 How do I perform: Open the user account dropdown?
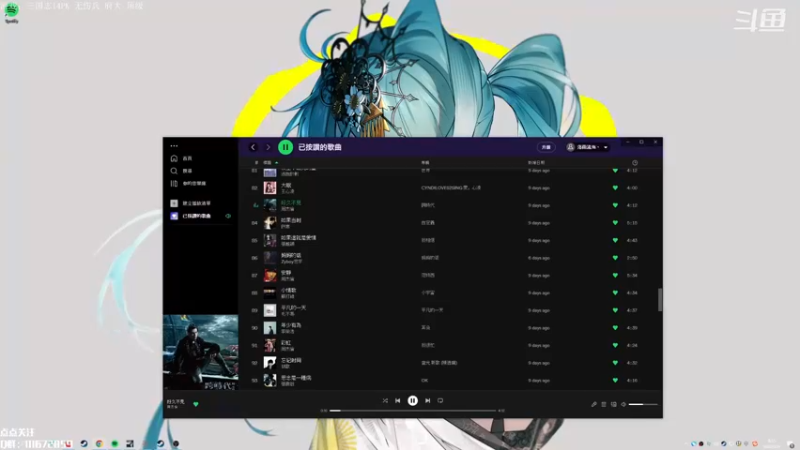click(587, 147)
